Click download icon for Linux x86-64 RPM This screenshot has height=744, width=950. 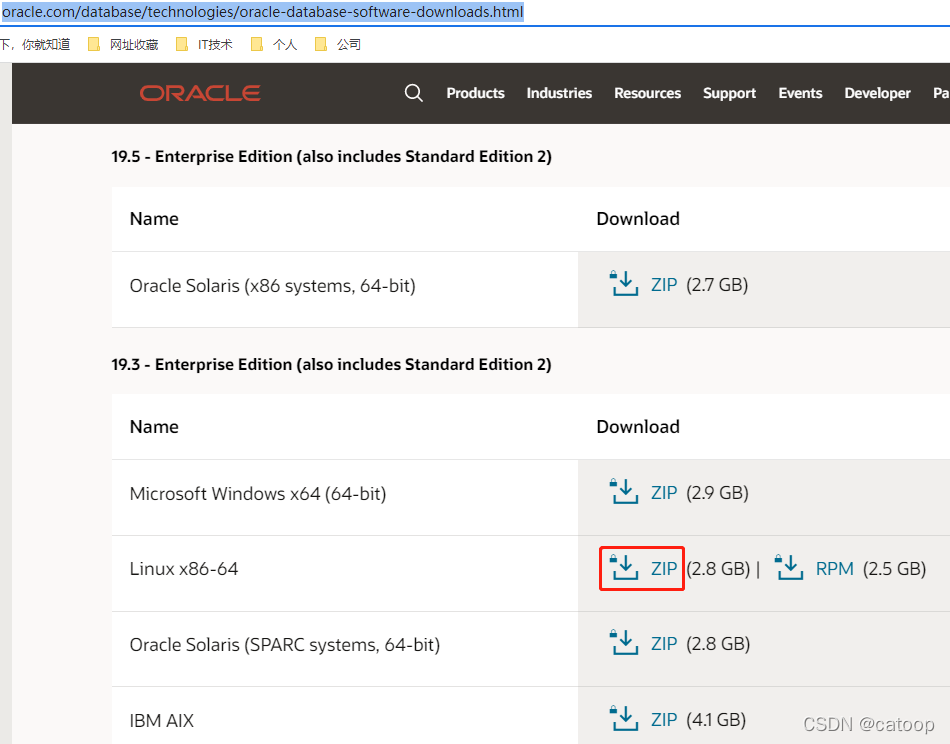coord(789,568)
